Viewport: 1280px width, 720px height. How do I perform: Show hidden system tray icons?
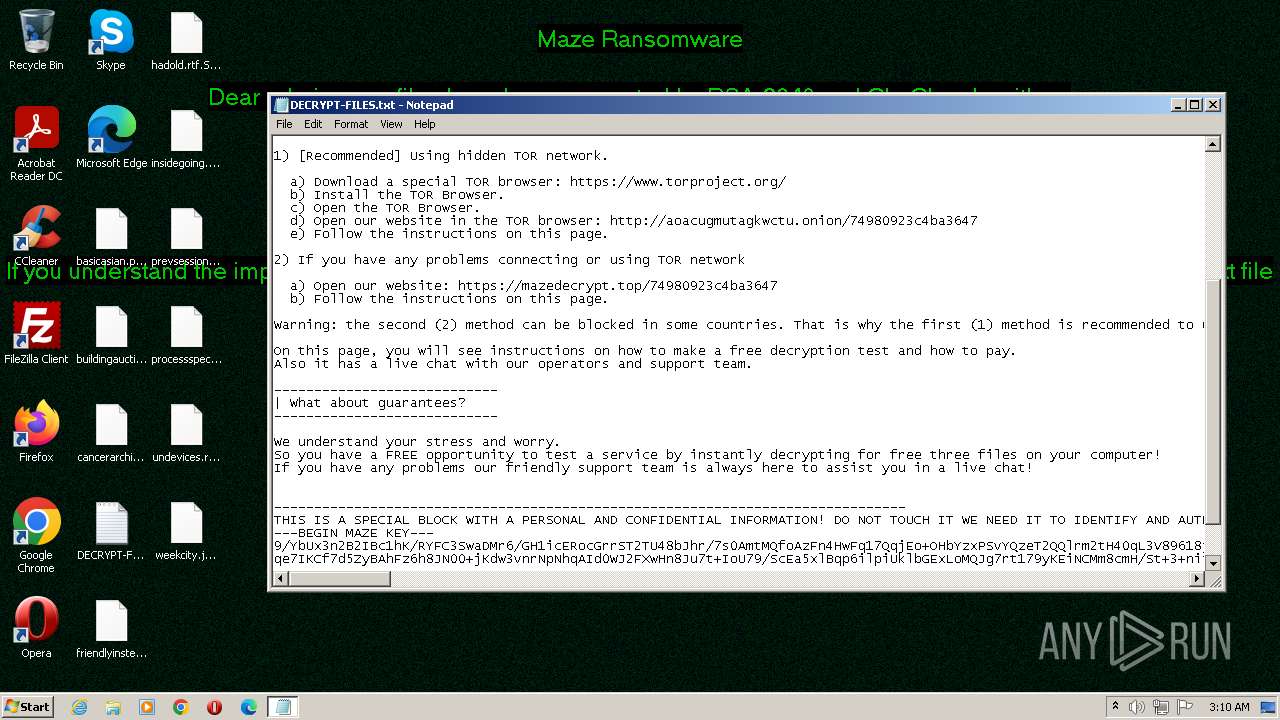tap(1115, 707)
